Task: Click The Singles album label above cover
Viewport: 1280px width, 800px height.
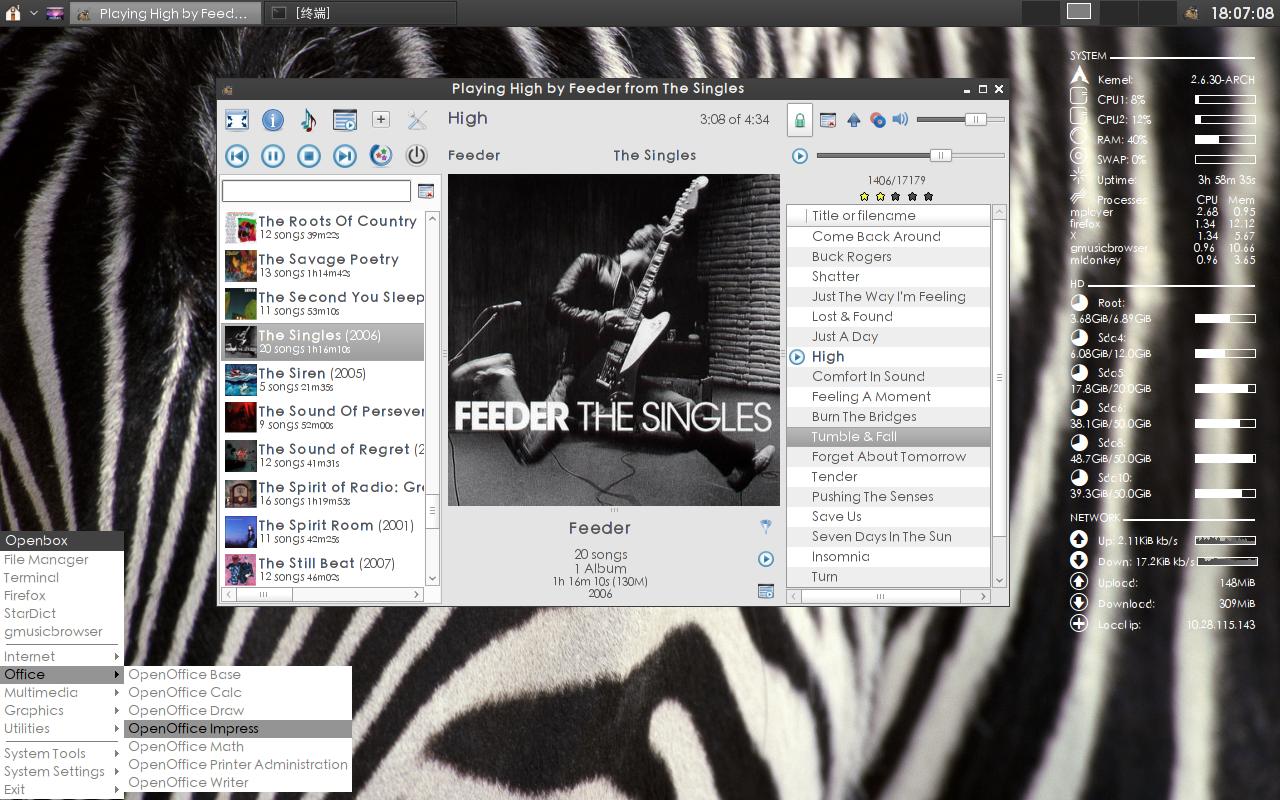Action: 655,155
